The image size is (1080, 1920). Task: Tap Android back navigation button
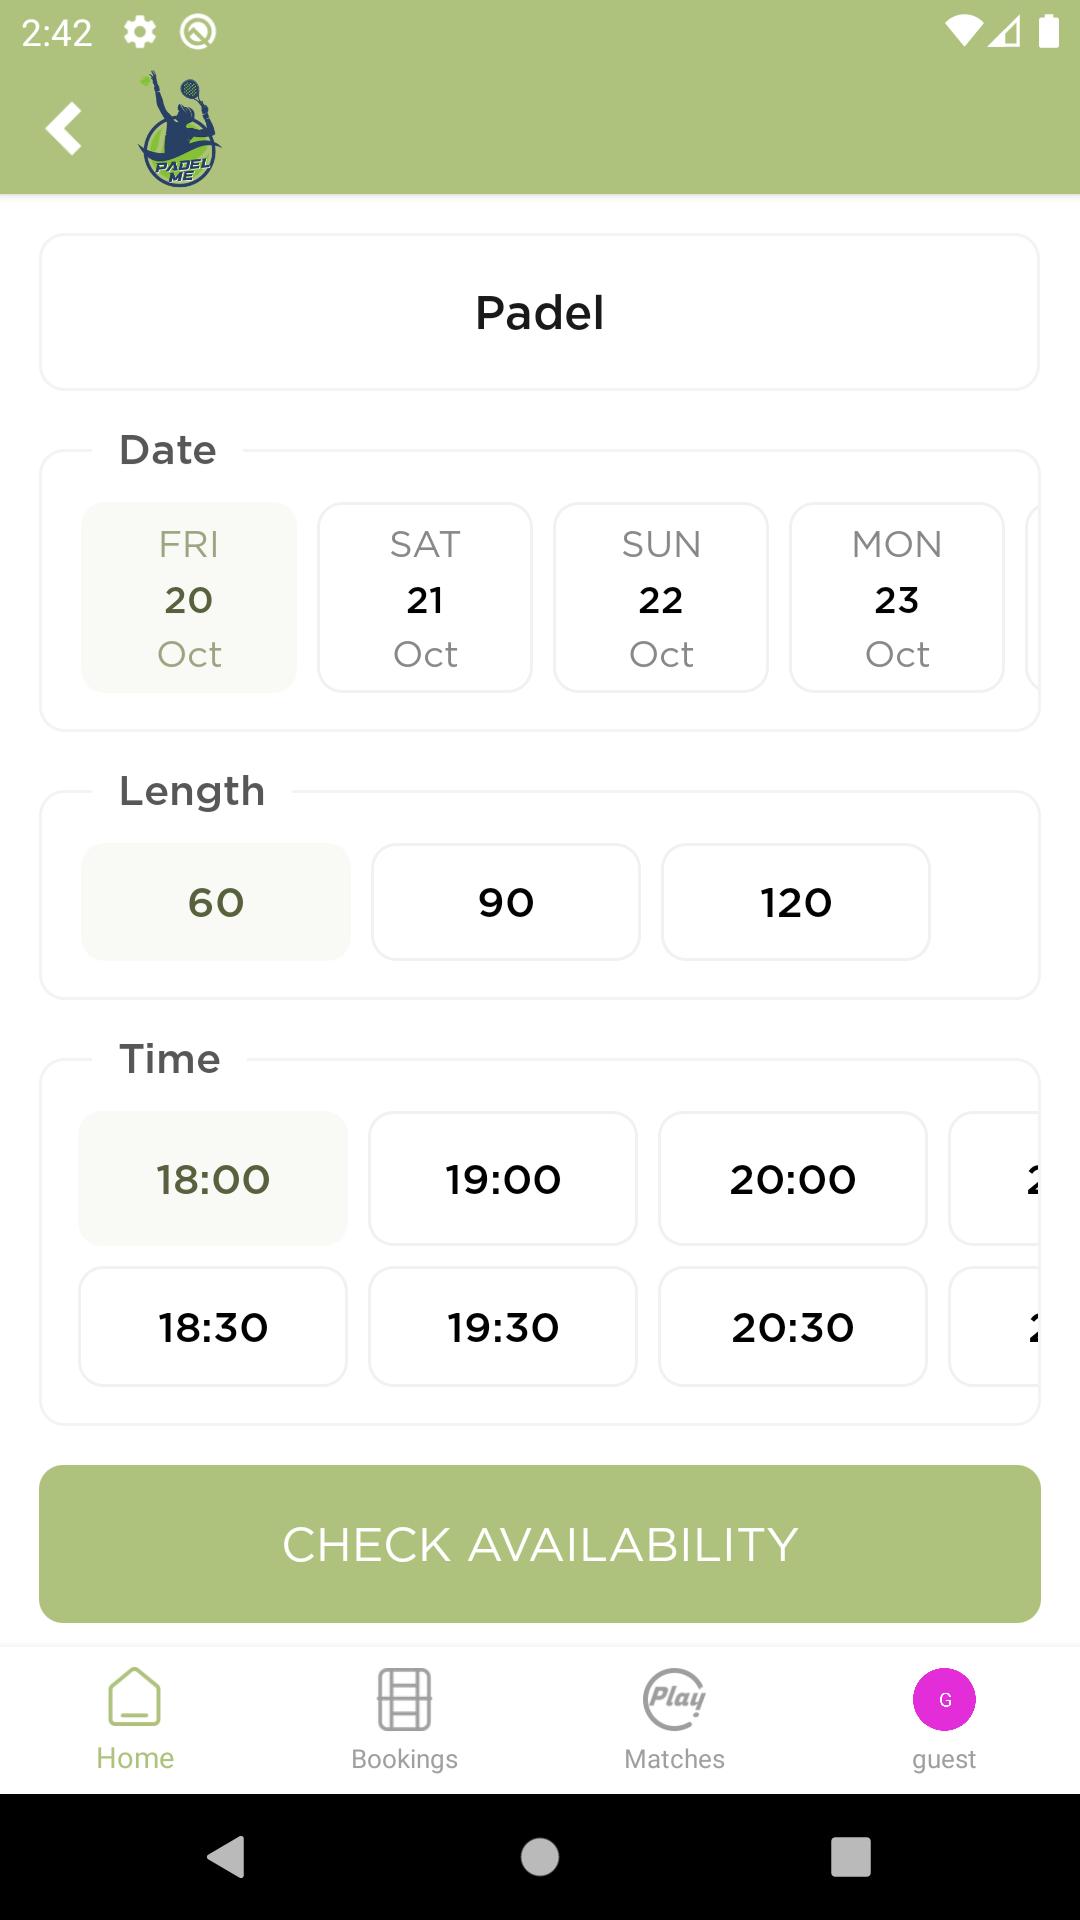(227, 1857)
